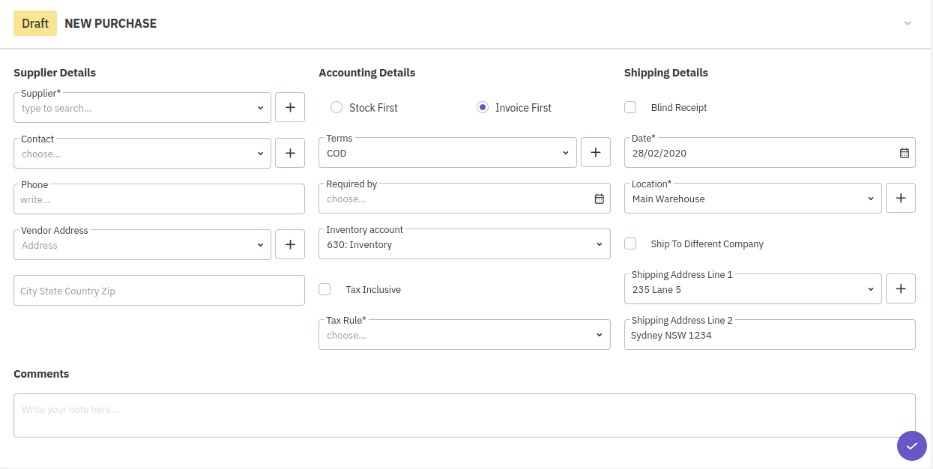Click the Phone input field
Screen dimensions: 933x469
click(160, 199)
